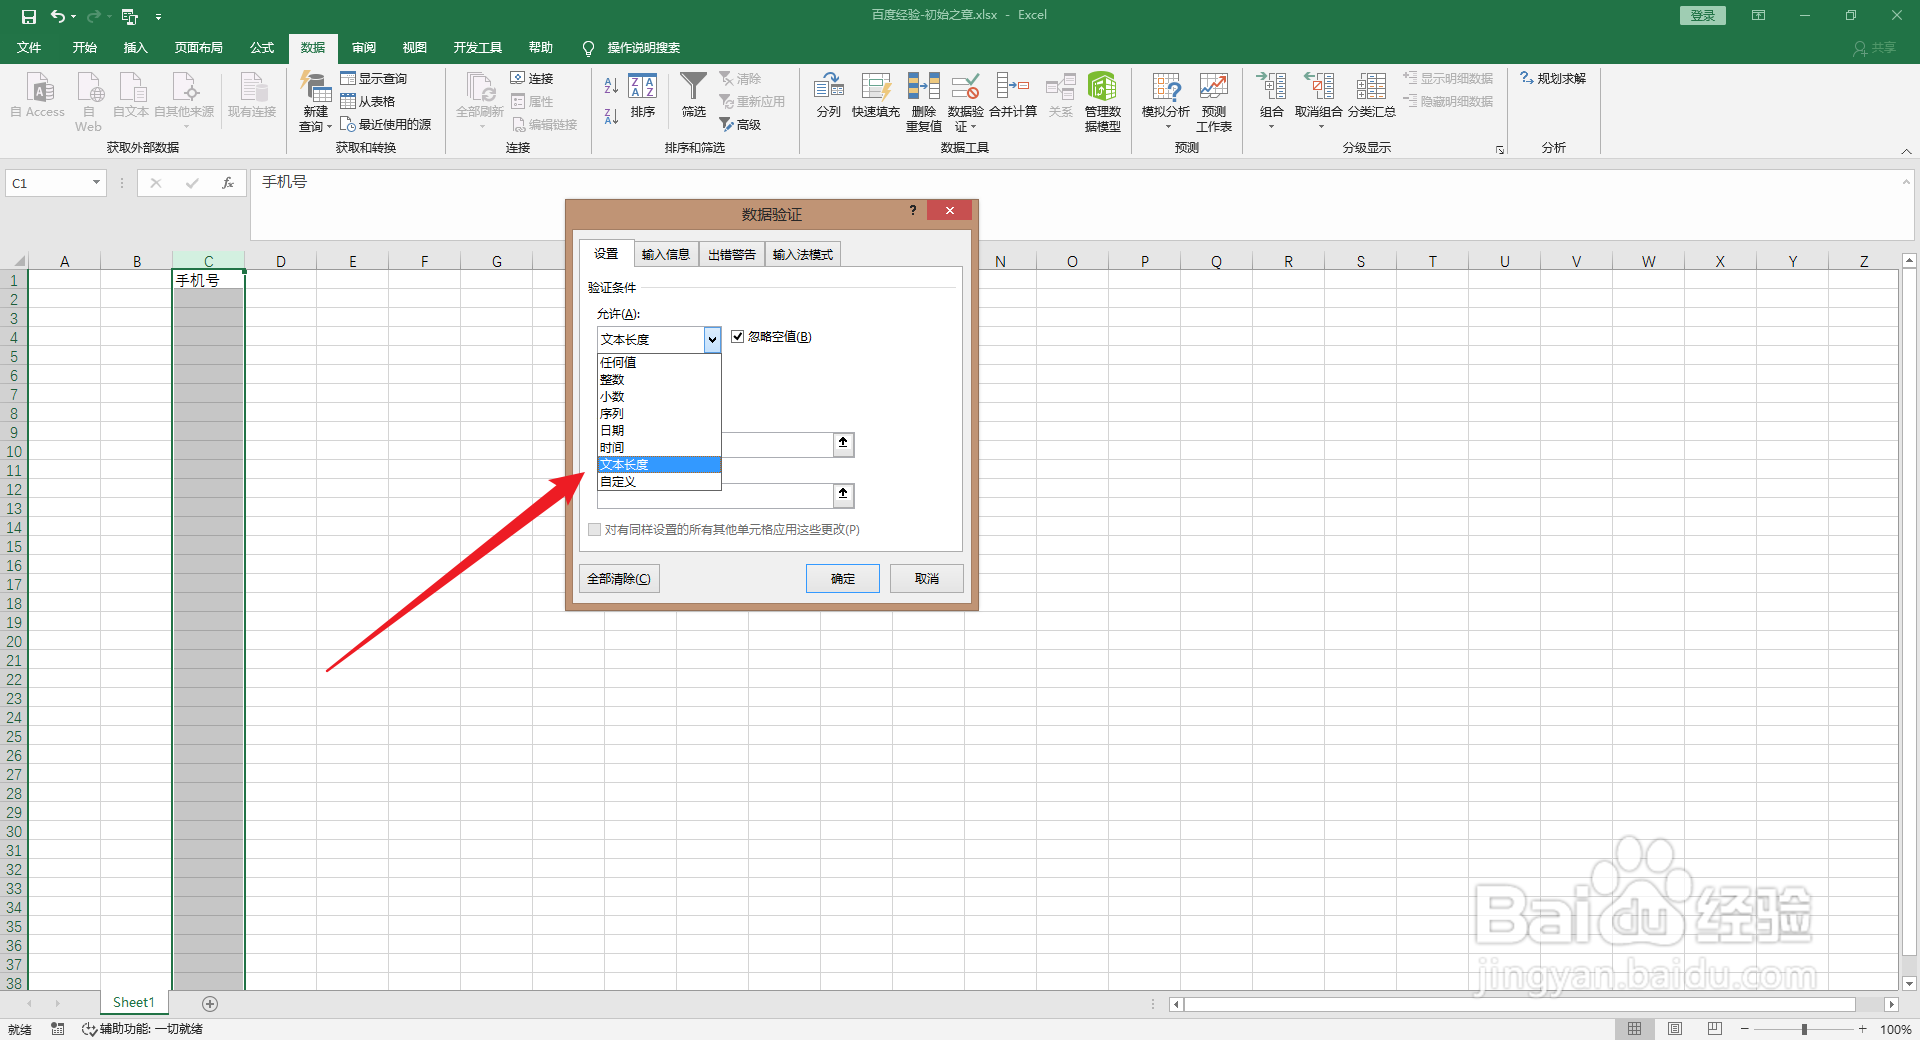Image resolution: width=1920 pixels, height=1040 pixels.
Task: Click the Sign in button
Action: 1702,15
